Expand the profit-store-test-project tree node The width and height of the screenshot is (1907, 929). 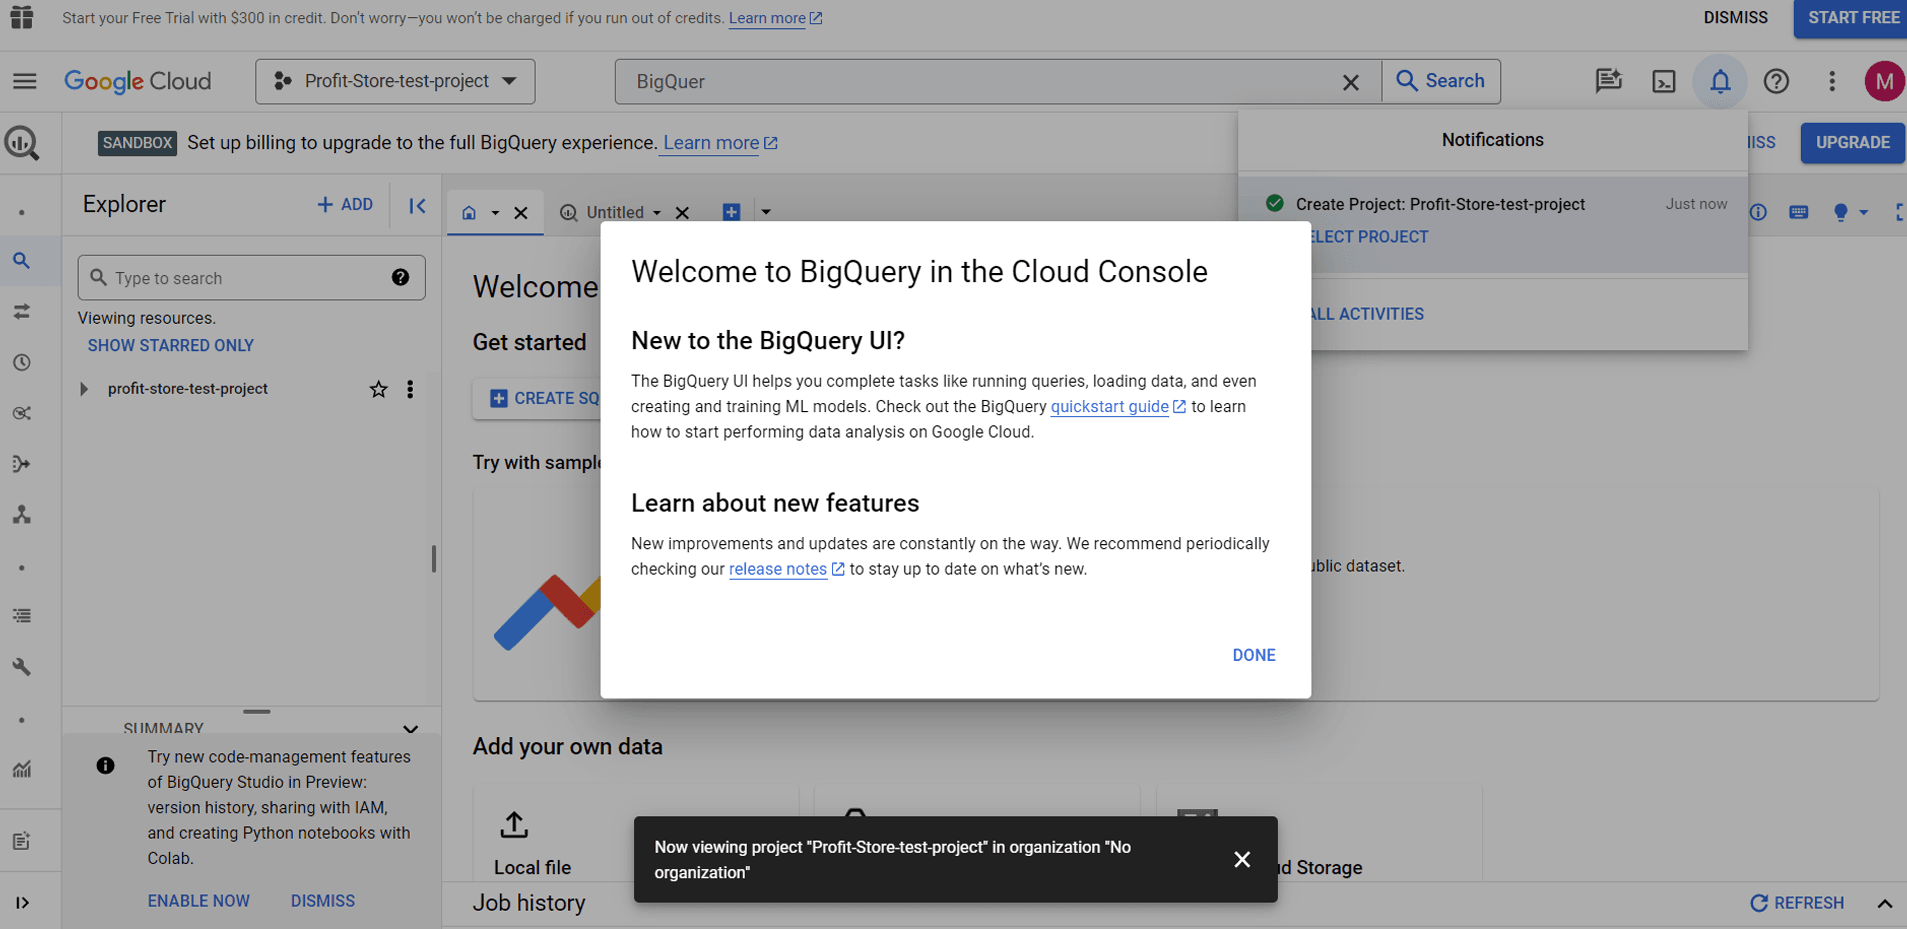pos(84,389)
